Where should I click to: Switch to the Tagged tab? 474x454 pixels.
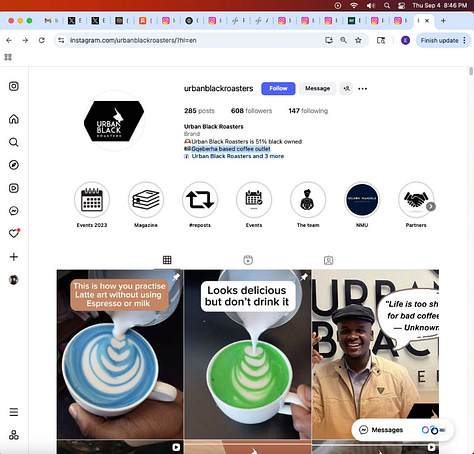[x=328, y=260]
